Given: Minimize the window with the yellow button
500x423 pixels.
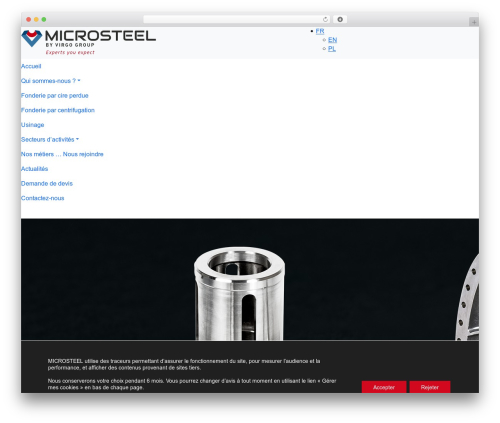Looking at the screenshot, I should [36, 19].
